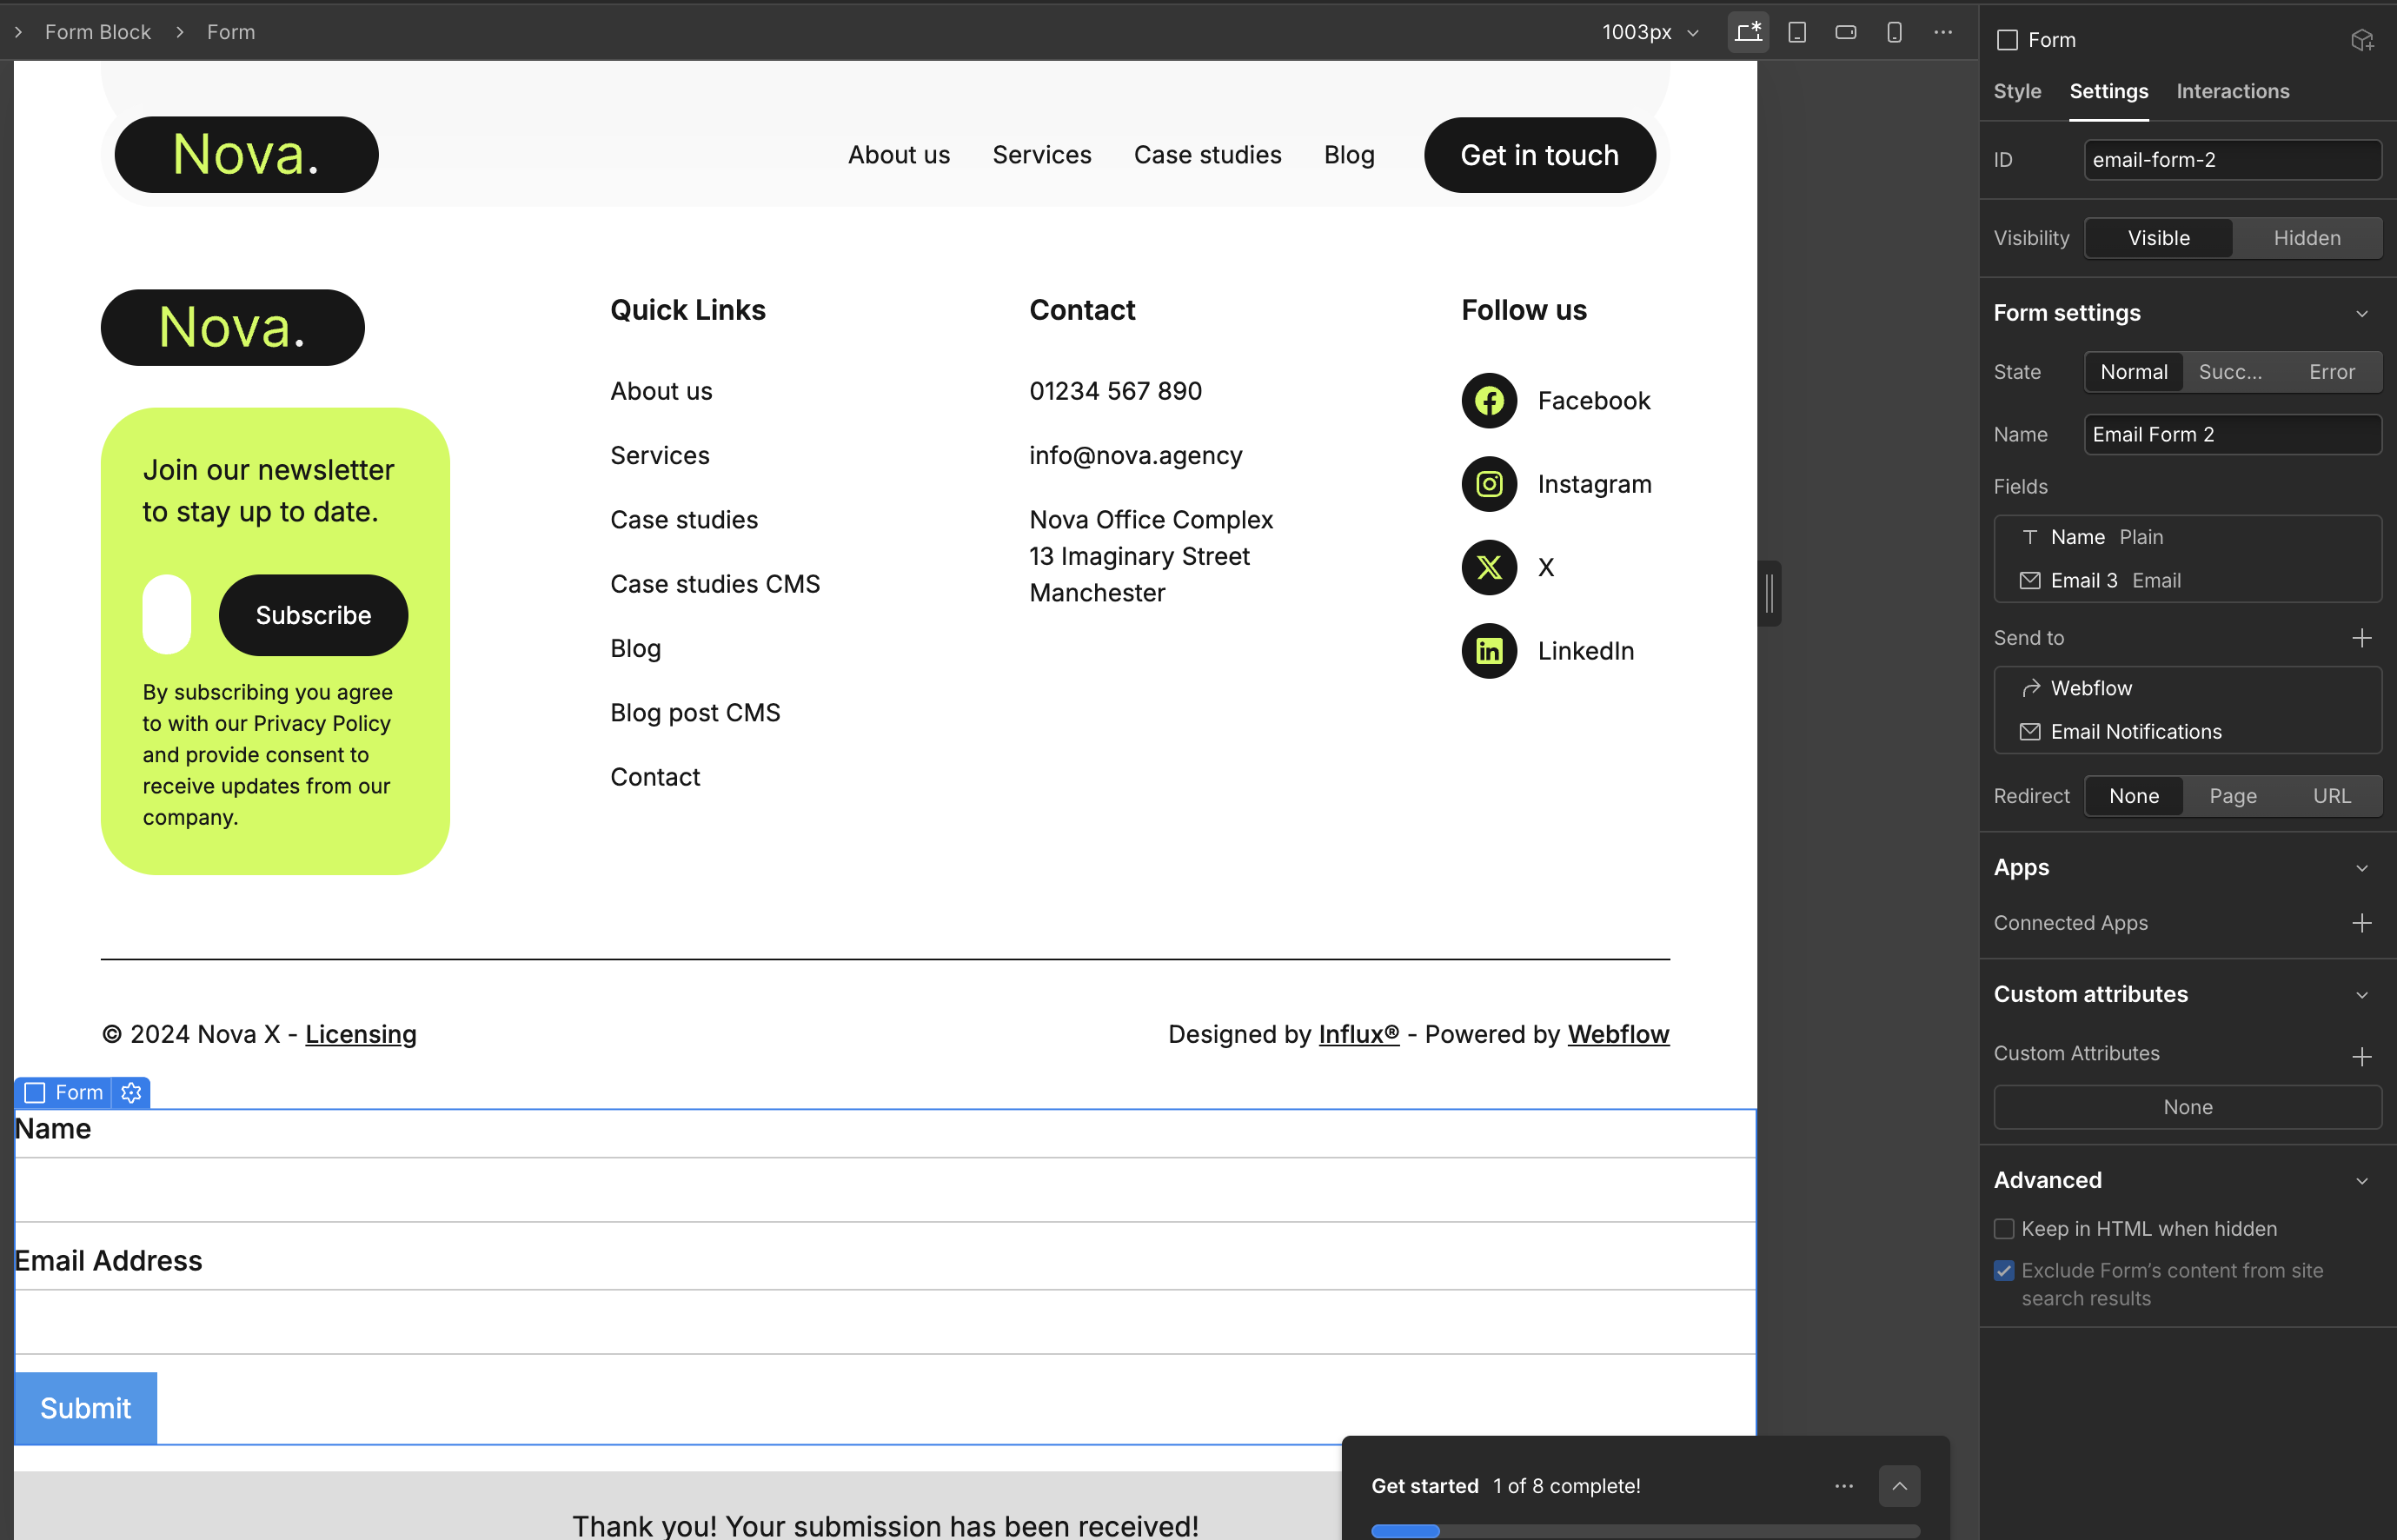2397x1540 pixels.
Task: Click the create component cube icon
Action: point(2362,40)
